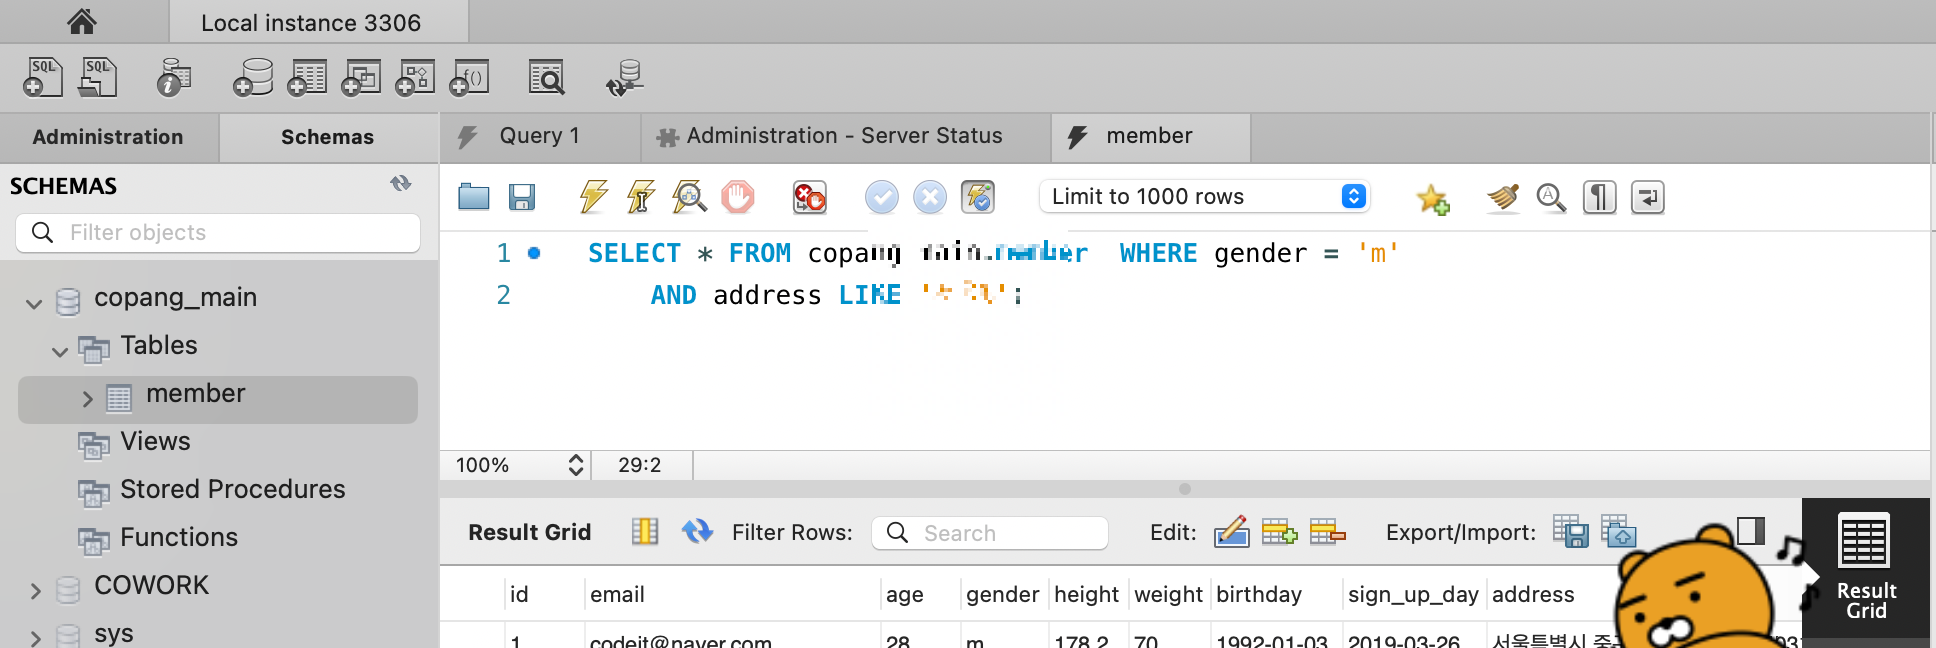Screen dimensions: 1936x648
Task: Open the Limit to 1000 rows dropdown
Action: (x=1205, y=196)
